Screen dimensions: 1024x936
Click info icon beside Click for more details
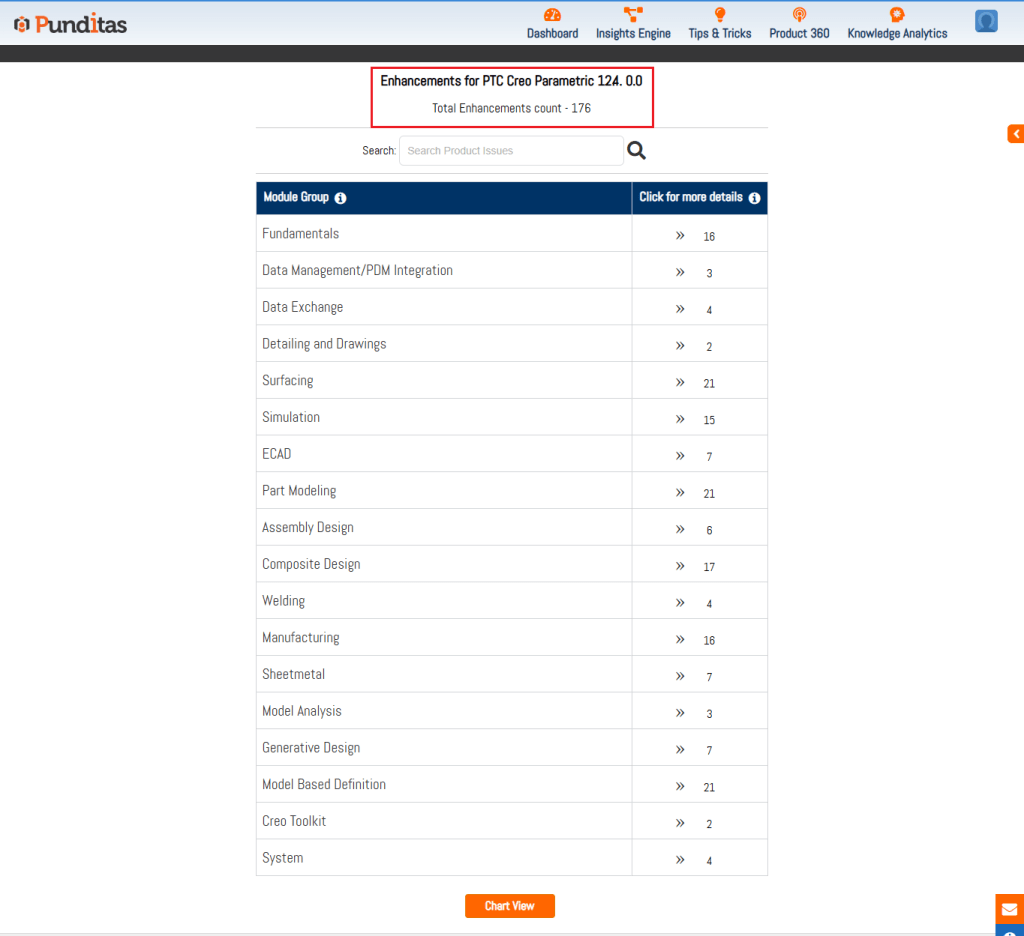(754, 198)
